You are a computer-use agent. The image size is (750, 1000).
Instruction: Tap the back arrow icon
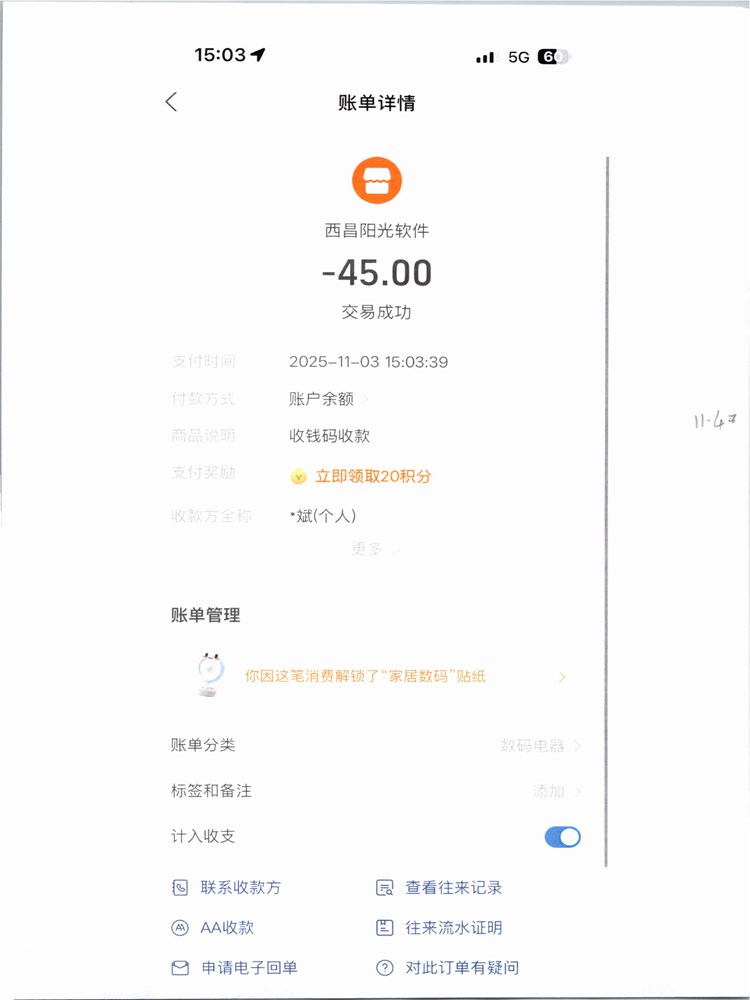pos(171,102)
